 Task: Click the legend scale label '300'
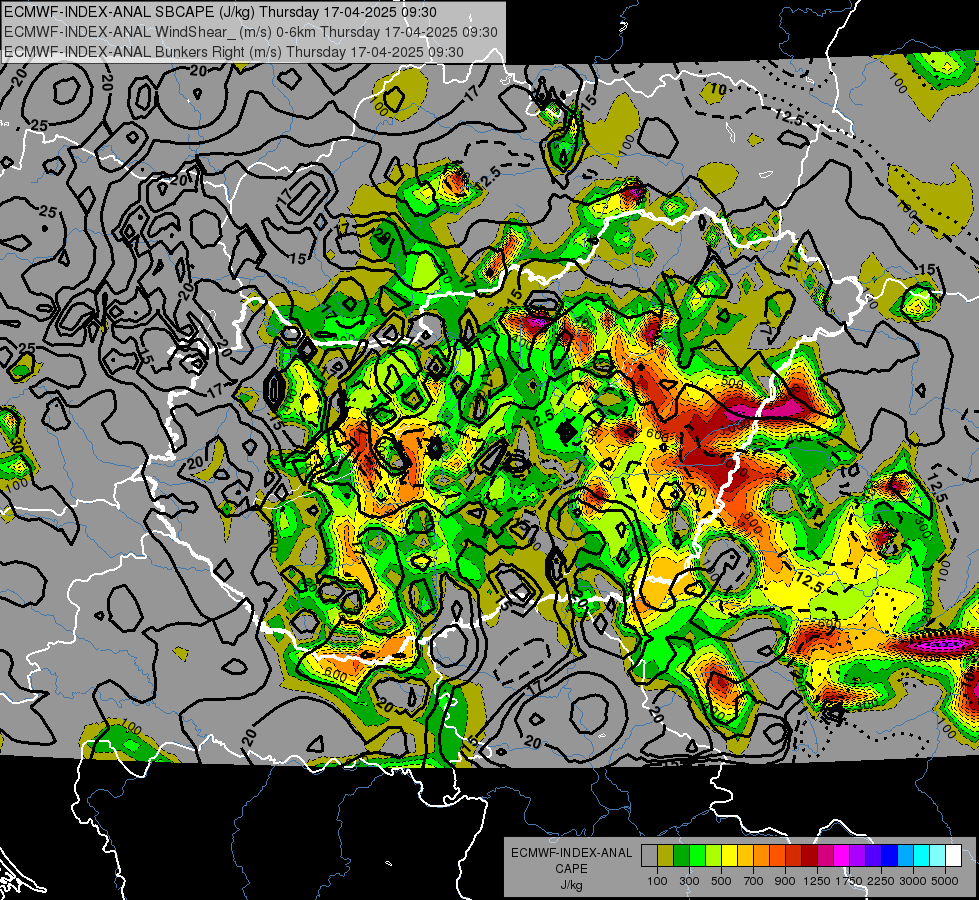(x=689, y=881)
